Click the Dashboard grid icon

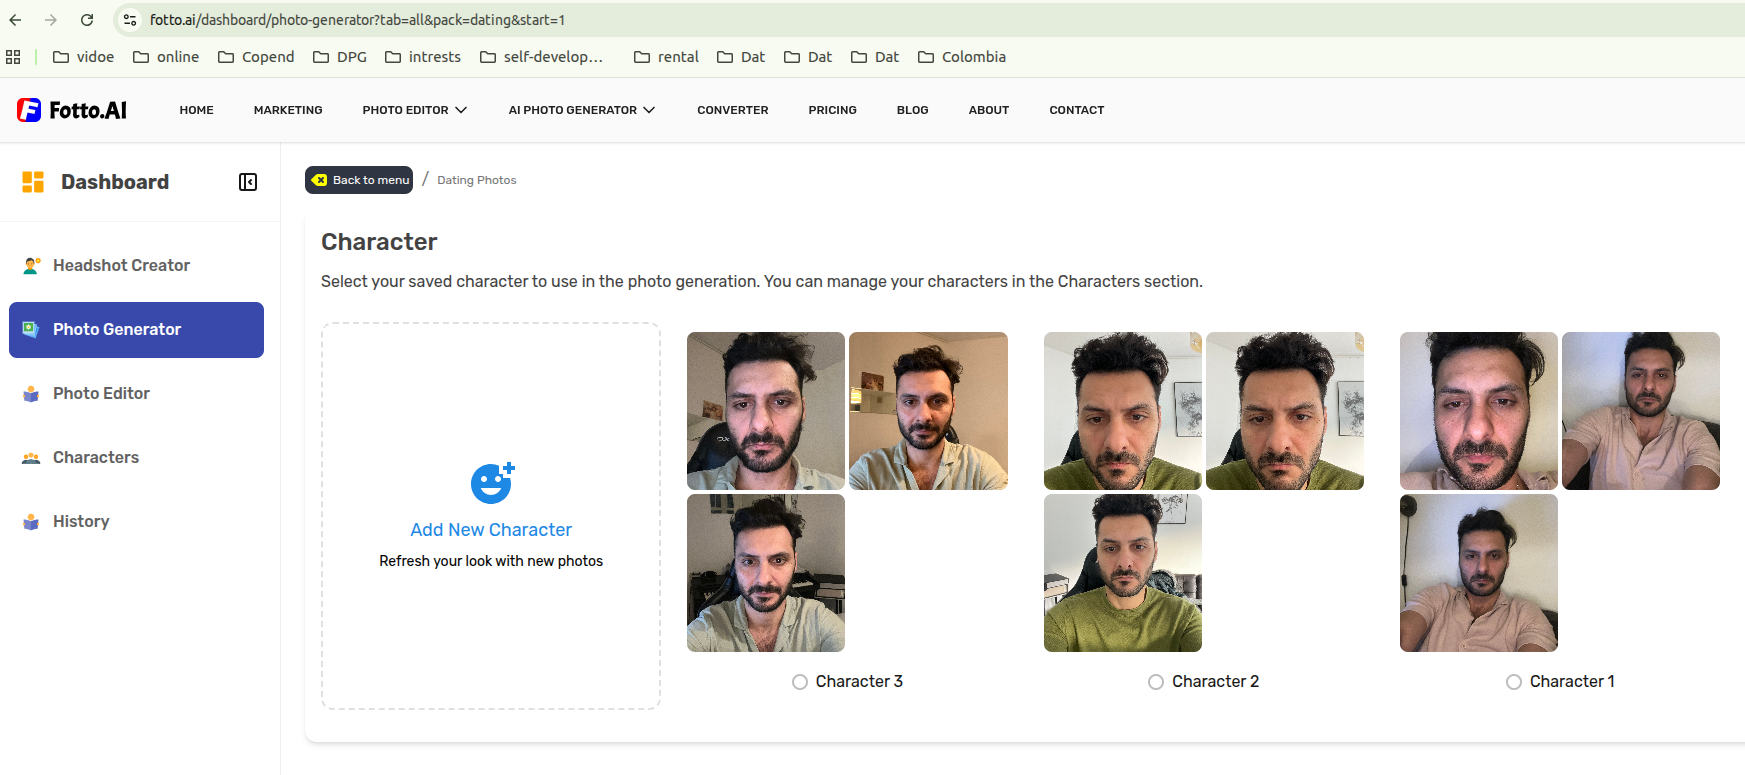coord(33,182)
